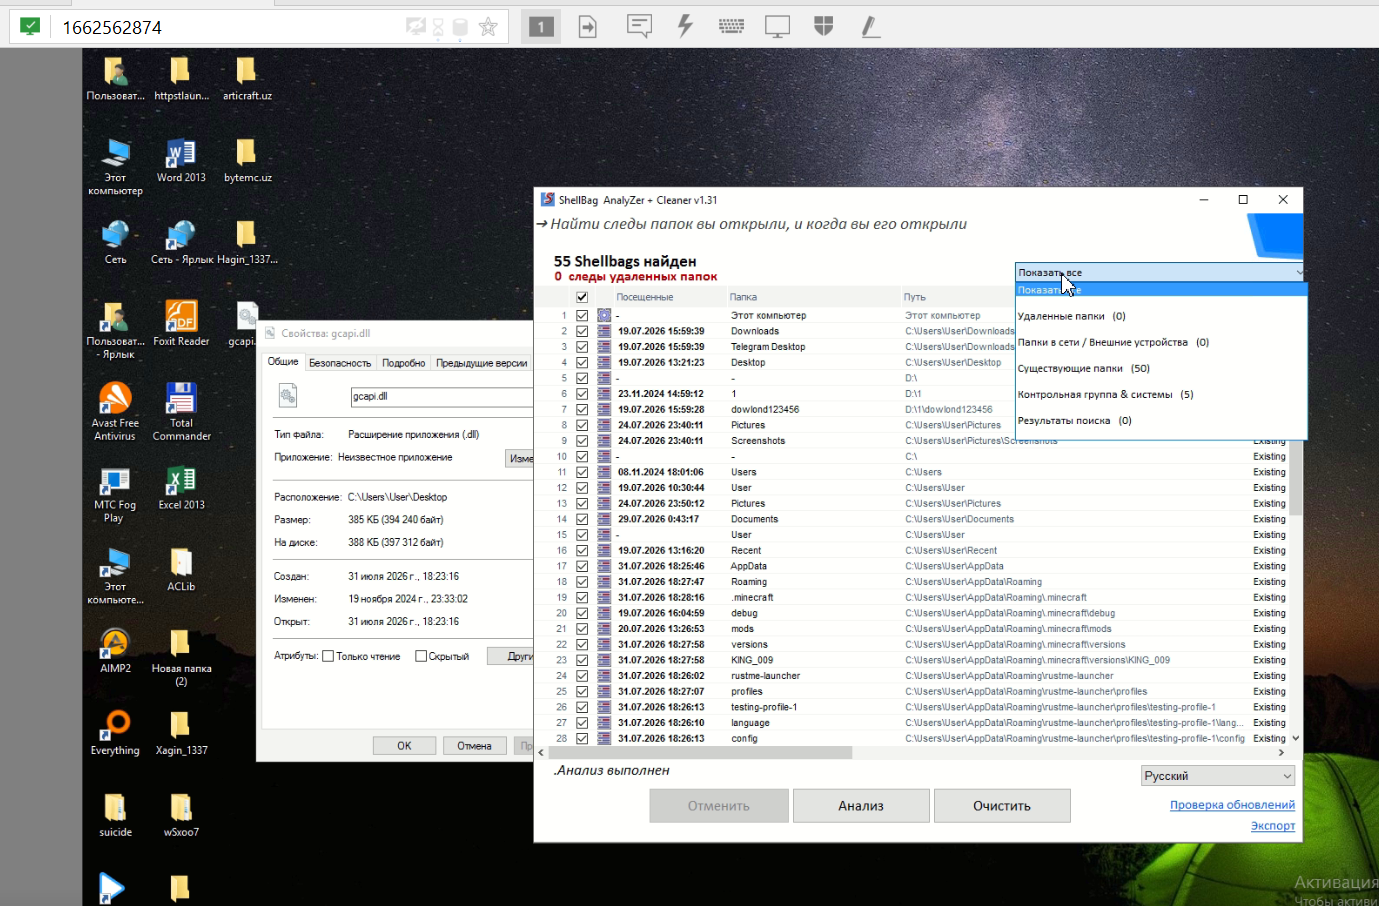Open the permissions shield icon

coord(824,26)
